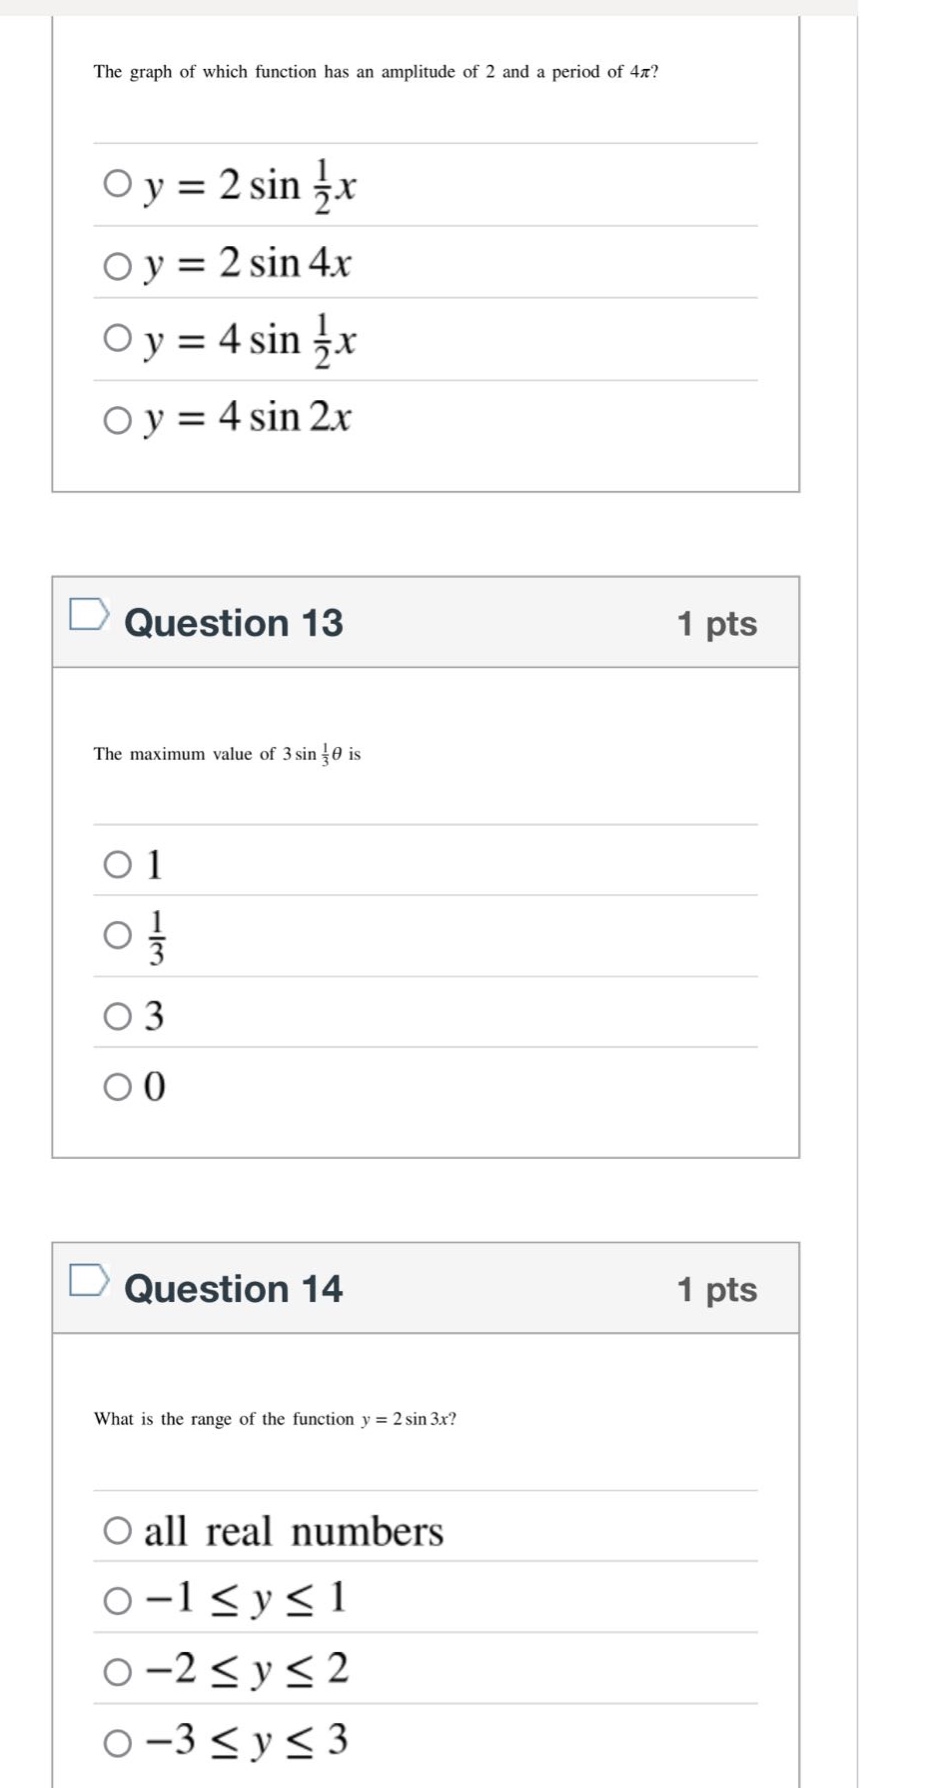
Task: Select answer y = 2 sin 4x
Action: (117, 264)
